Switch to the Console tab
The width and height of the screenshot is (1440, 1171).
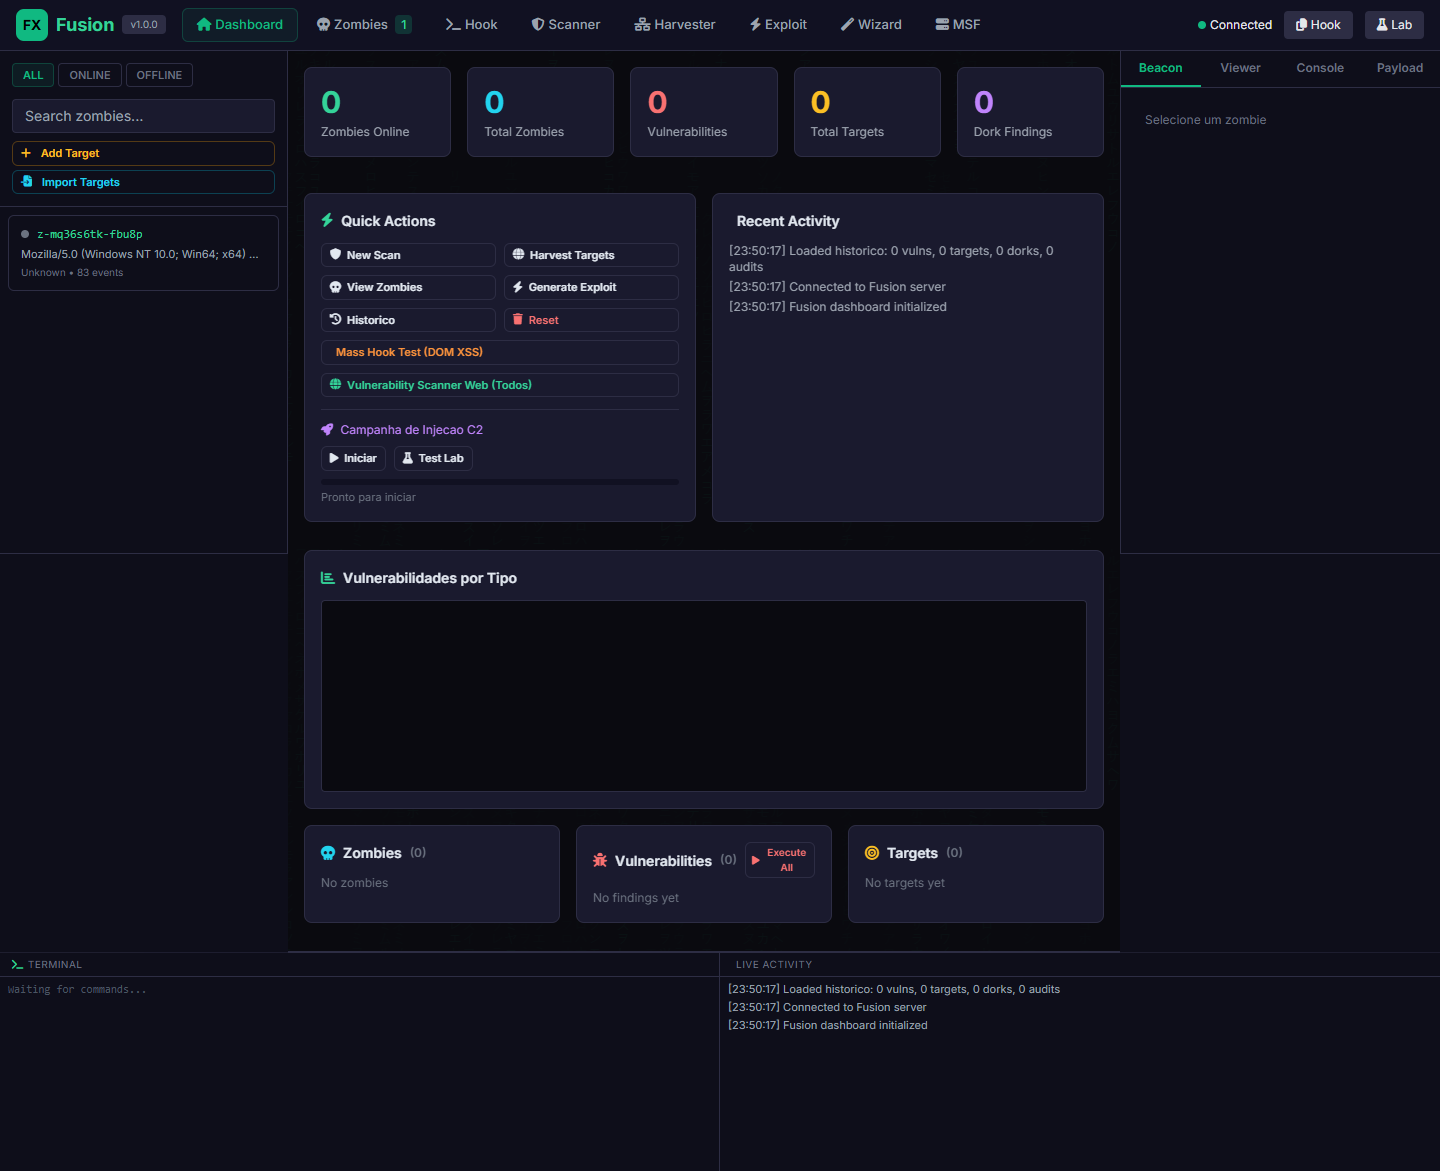coord(1320,68)
